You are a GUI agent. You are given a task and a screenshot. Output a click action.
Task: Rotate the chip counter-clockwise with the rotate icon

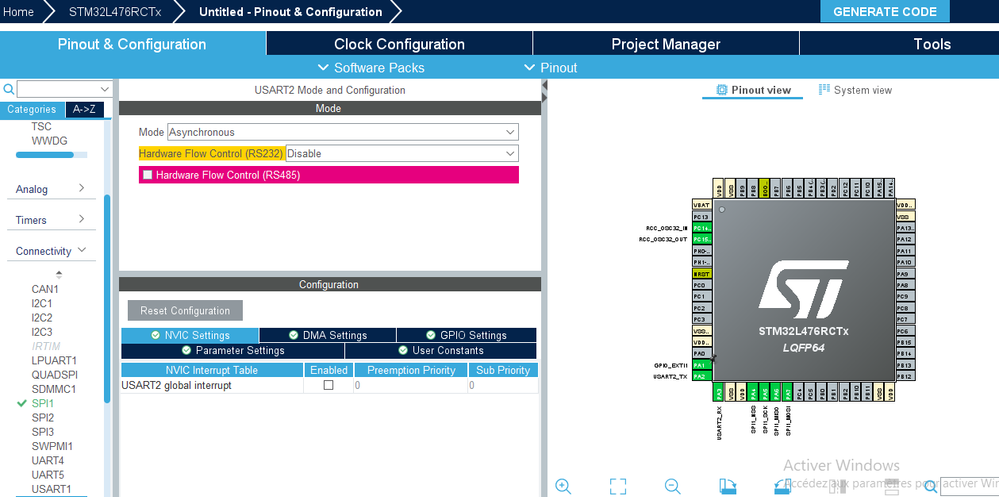point(782,486)
